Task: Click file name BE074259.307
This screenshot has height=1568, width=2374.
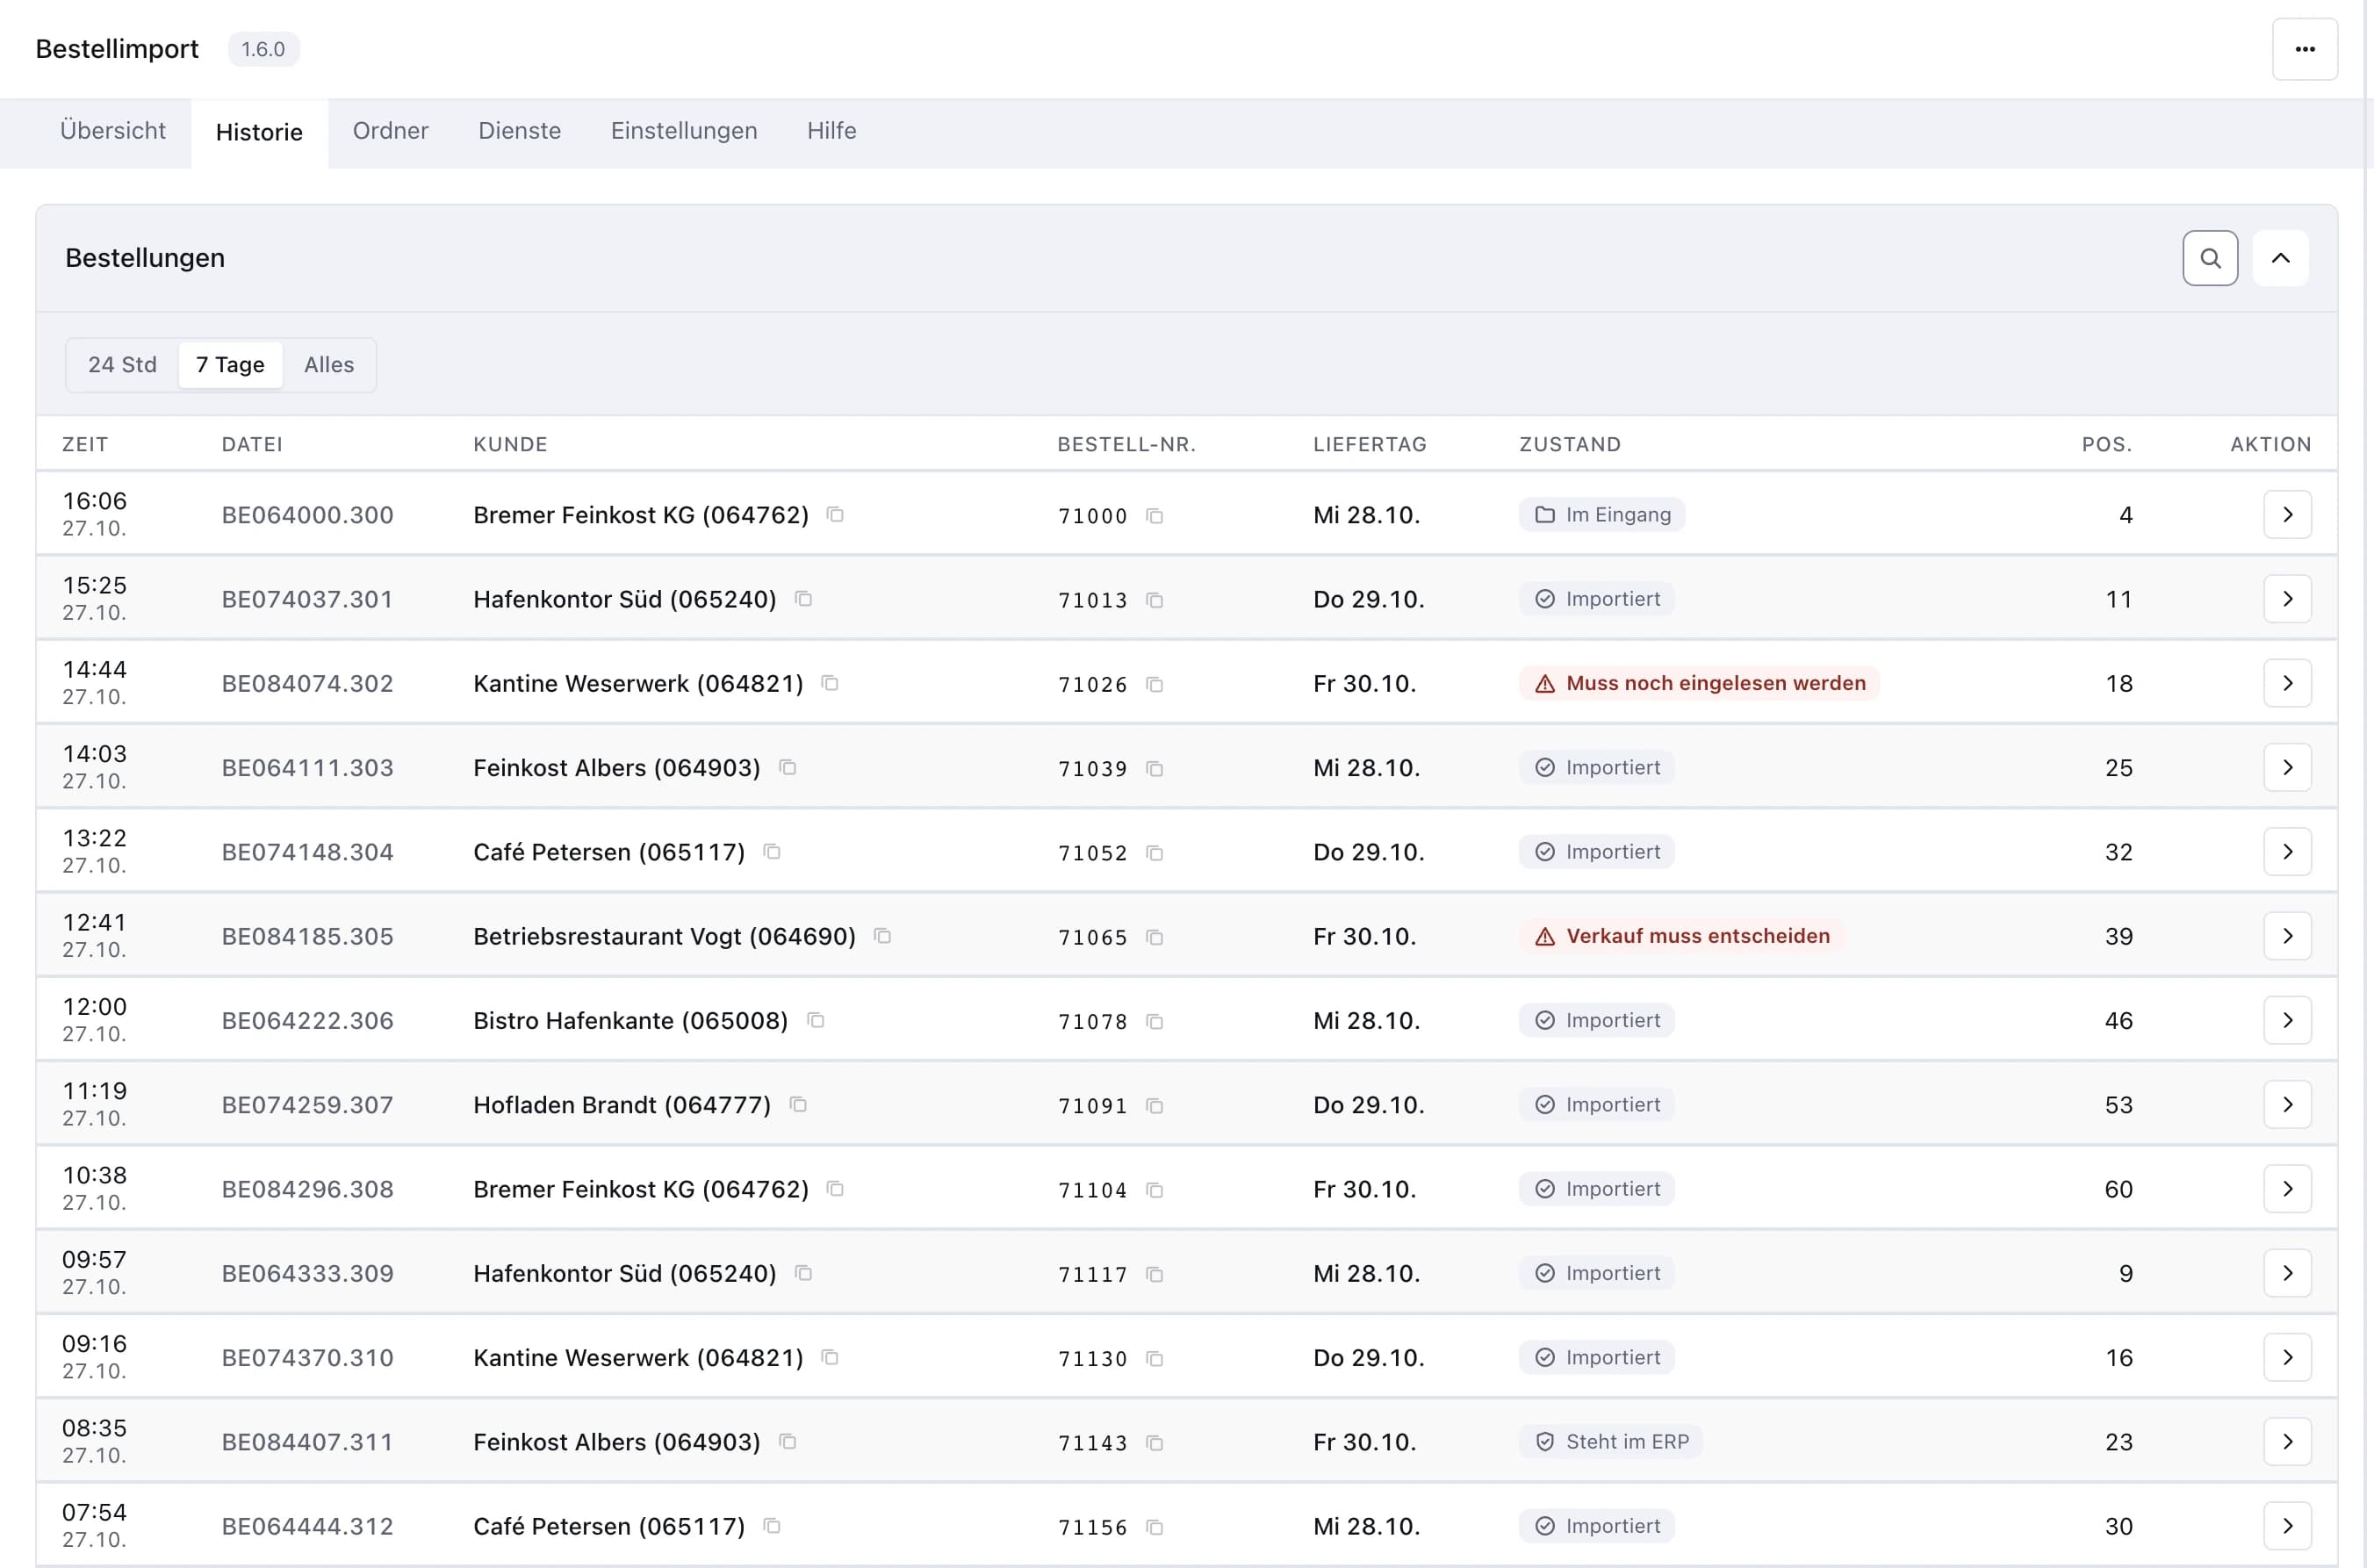Action: (x=307, y=1105)
